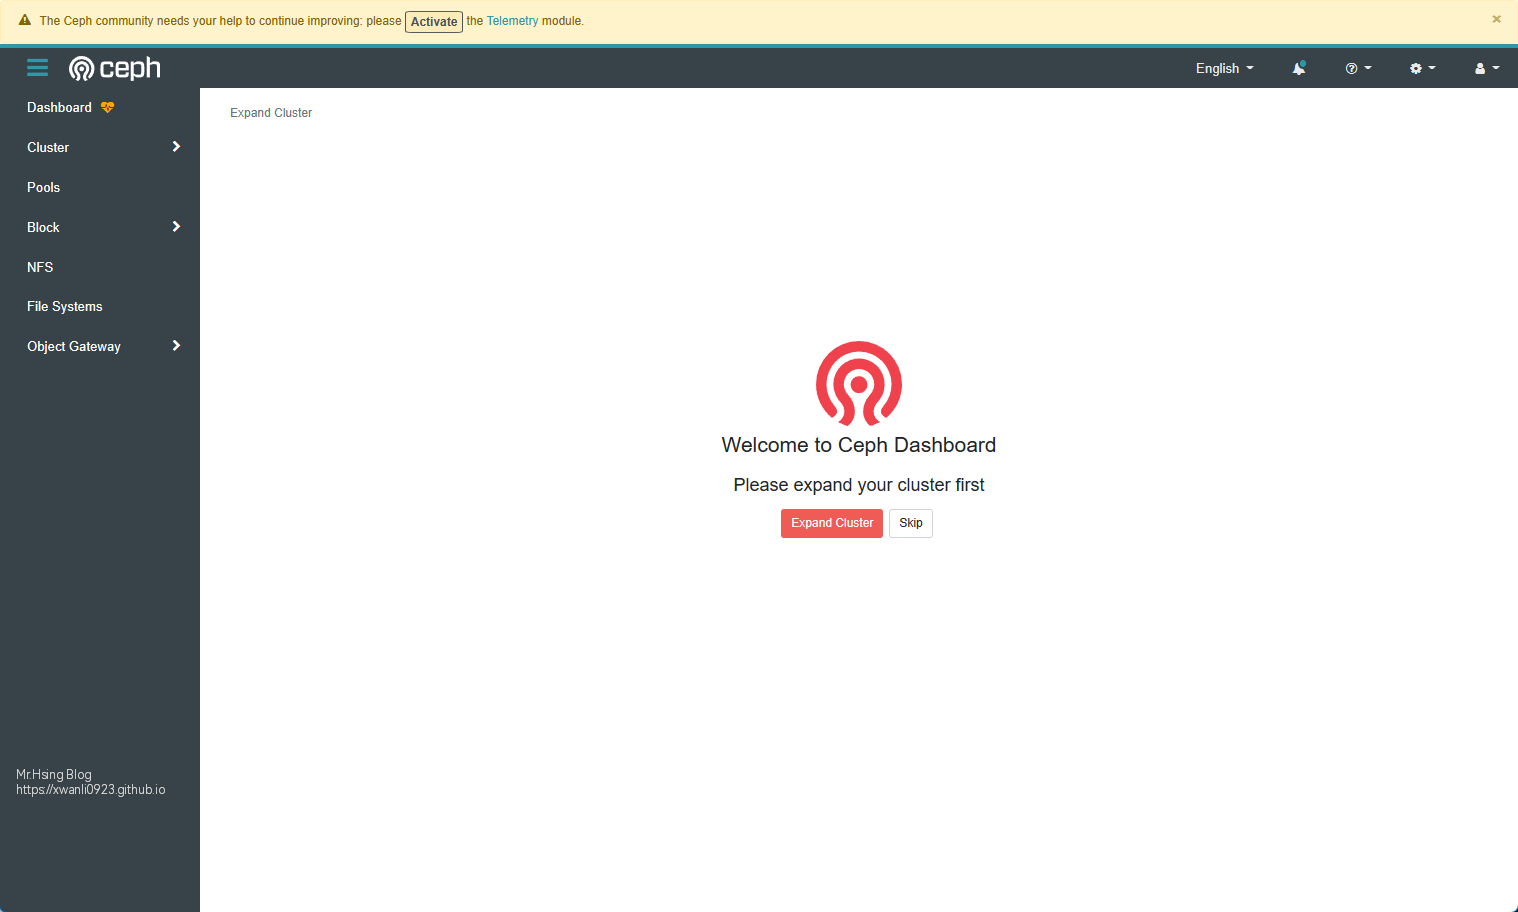Open the user profile dropdown
Screen dimensions: 1518x912
coord(1487,68)
